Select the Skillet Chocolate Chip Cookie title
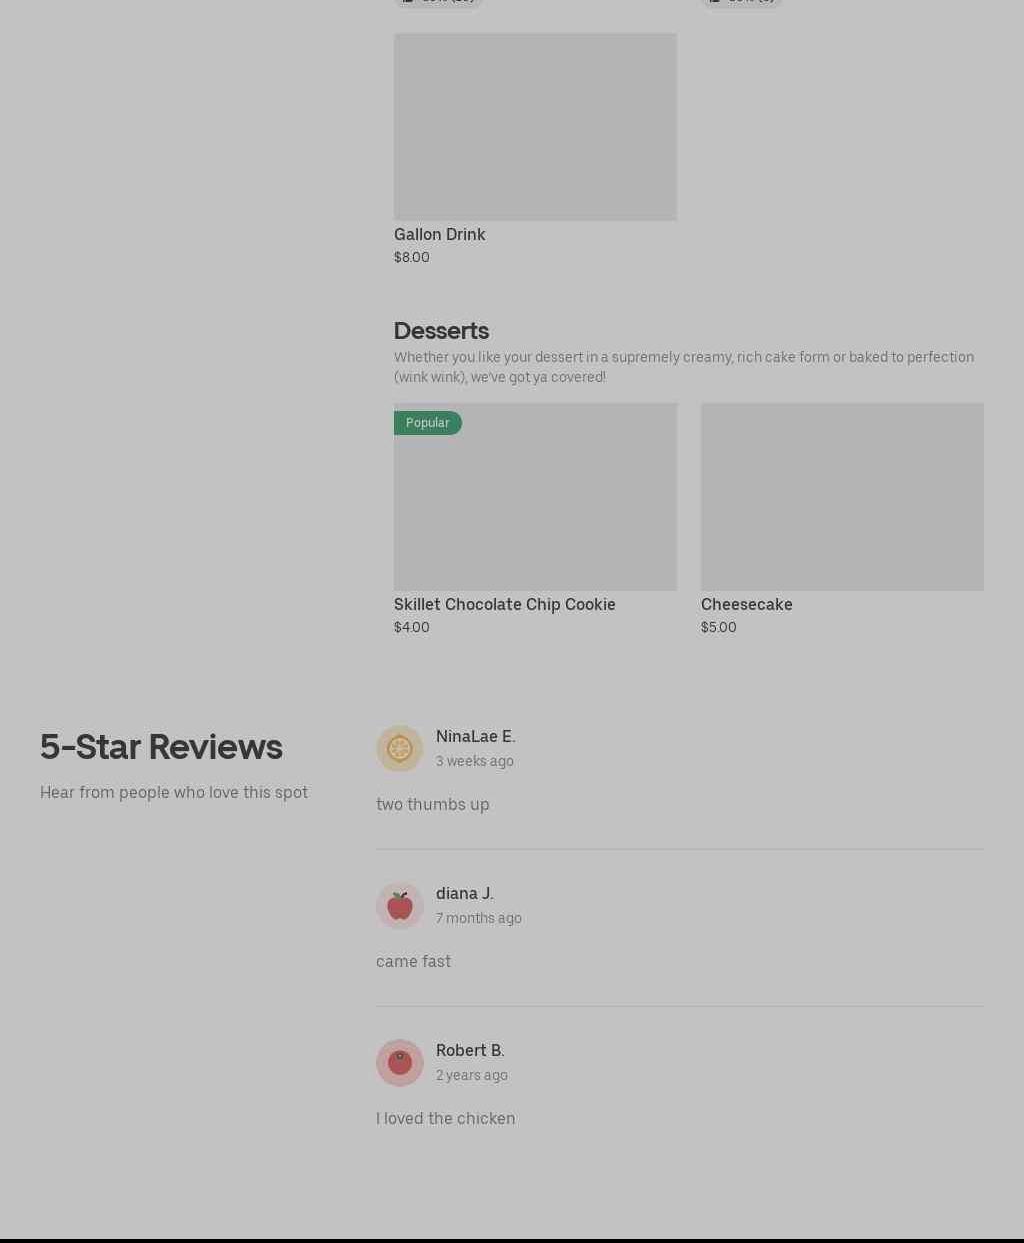This screenshot has height=1243, width=1024. (504, 604)
